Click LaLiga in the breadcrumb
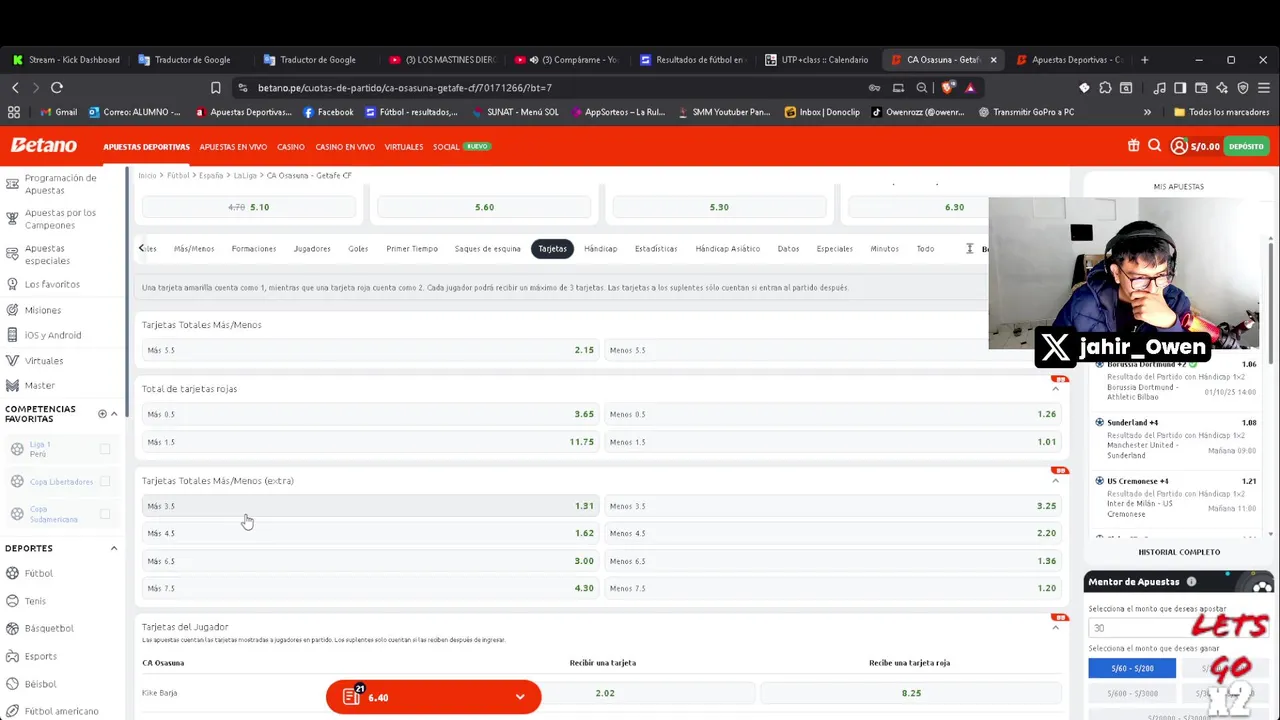The width and height of the screenshot is (1280, 720). tap(245, 176)
